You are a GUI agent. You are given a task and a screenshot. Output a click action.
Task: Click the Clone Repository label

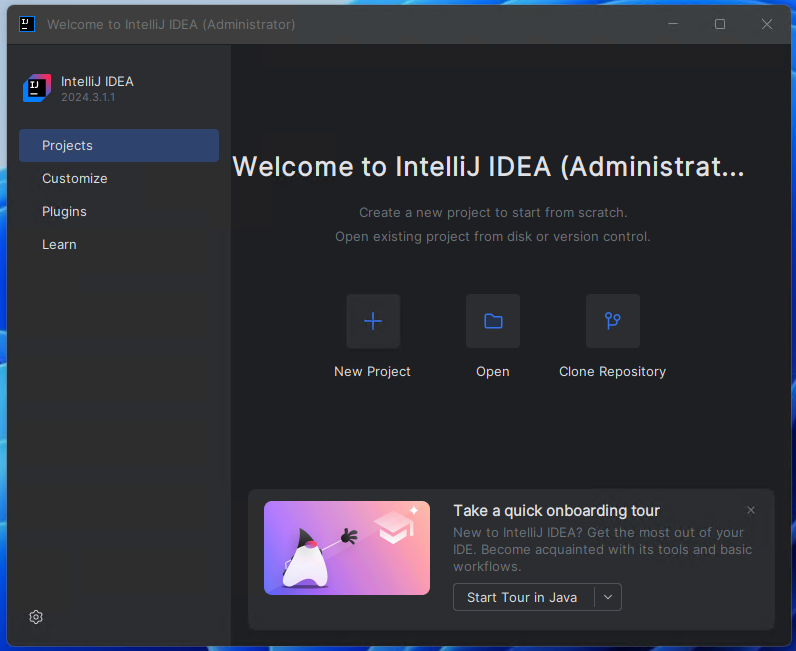[612, 372]
